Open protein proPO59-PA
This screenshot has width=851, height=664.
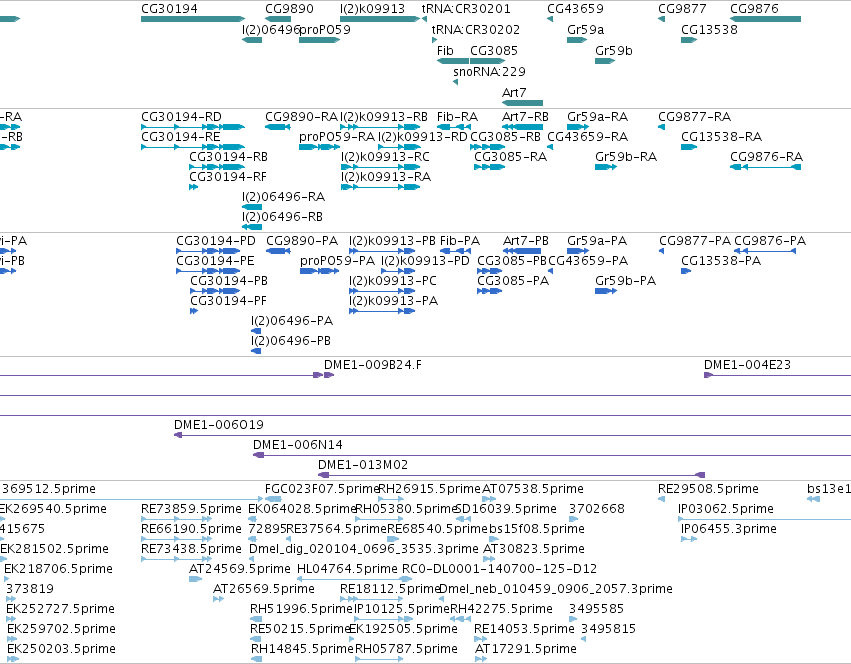320,271
